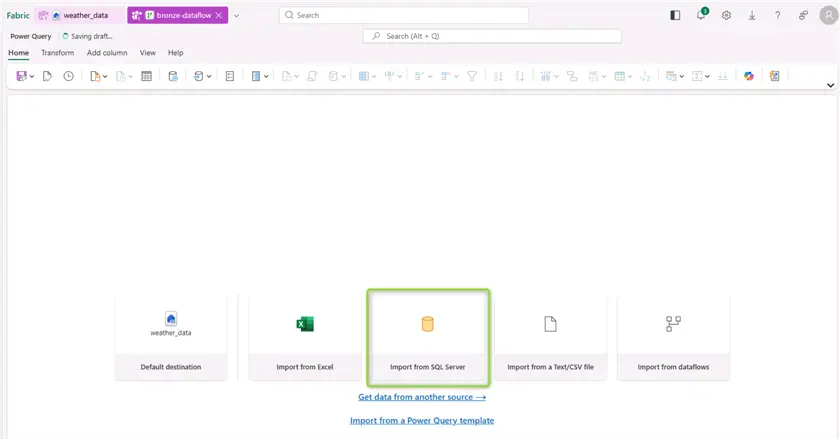Screen dimensions: 840x439
Task: Click the Enter data table icon
Action: [x=146, y=76]
